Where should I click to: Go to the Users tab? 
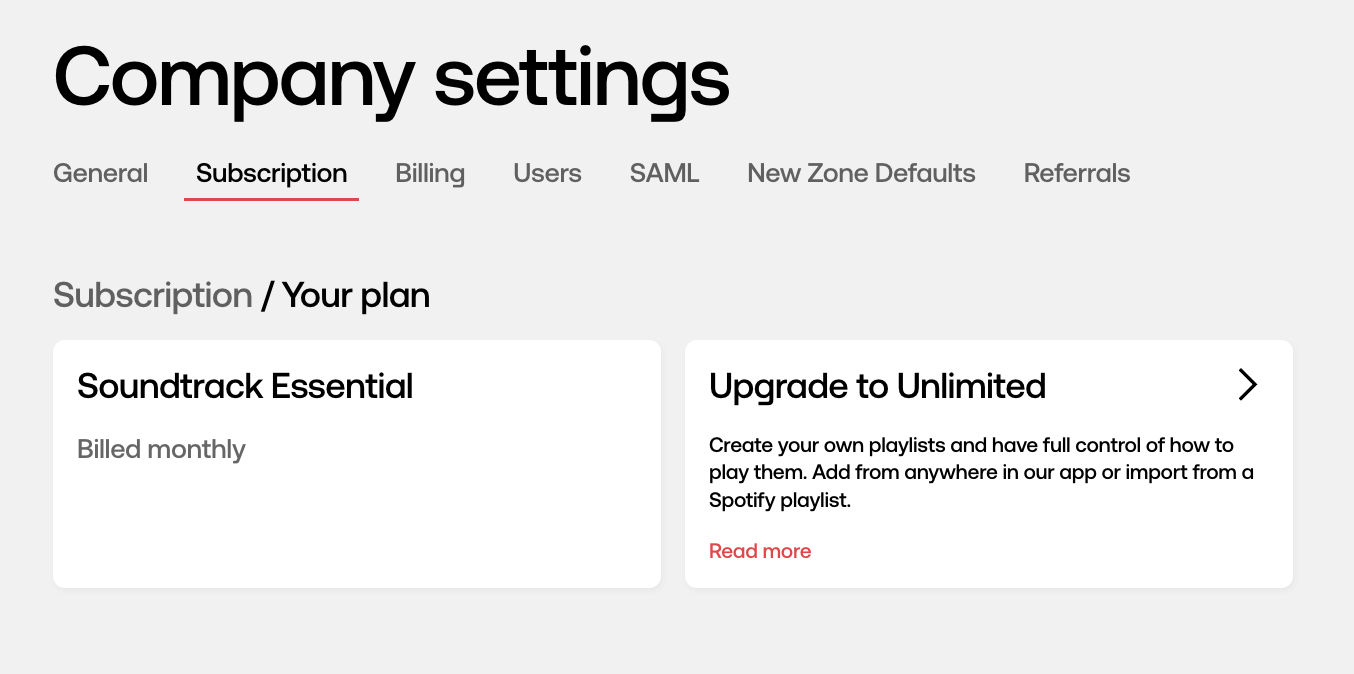547,173
